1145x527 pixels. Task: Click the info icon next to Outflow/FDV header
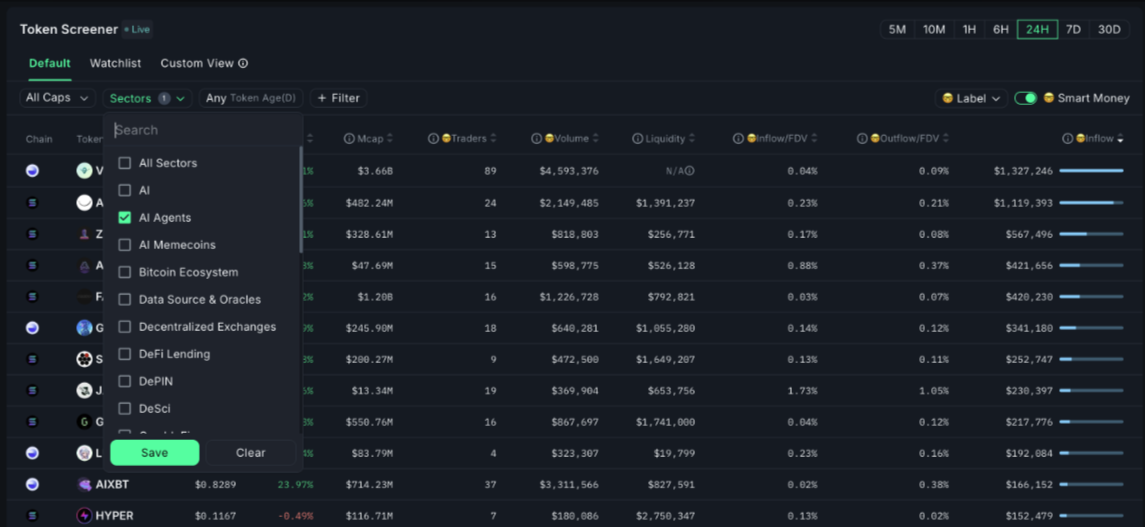tap(862, 139)
